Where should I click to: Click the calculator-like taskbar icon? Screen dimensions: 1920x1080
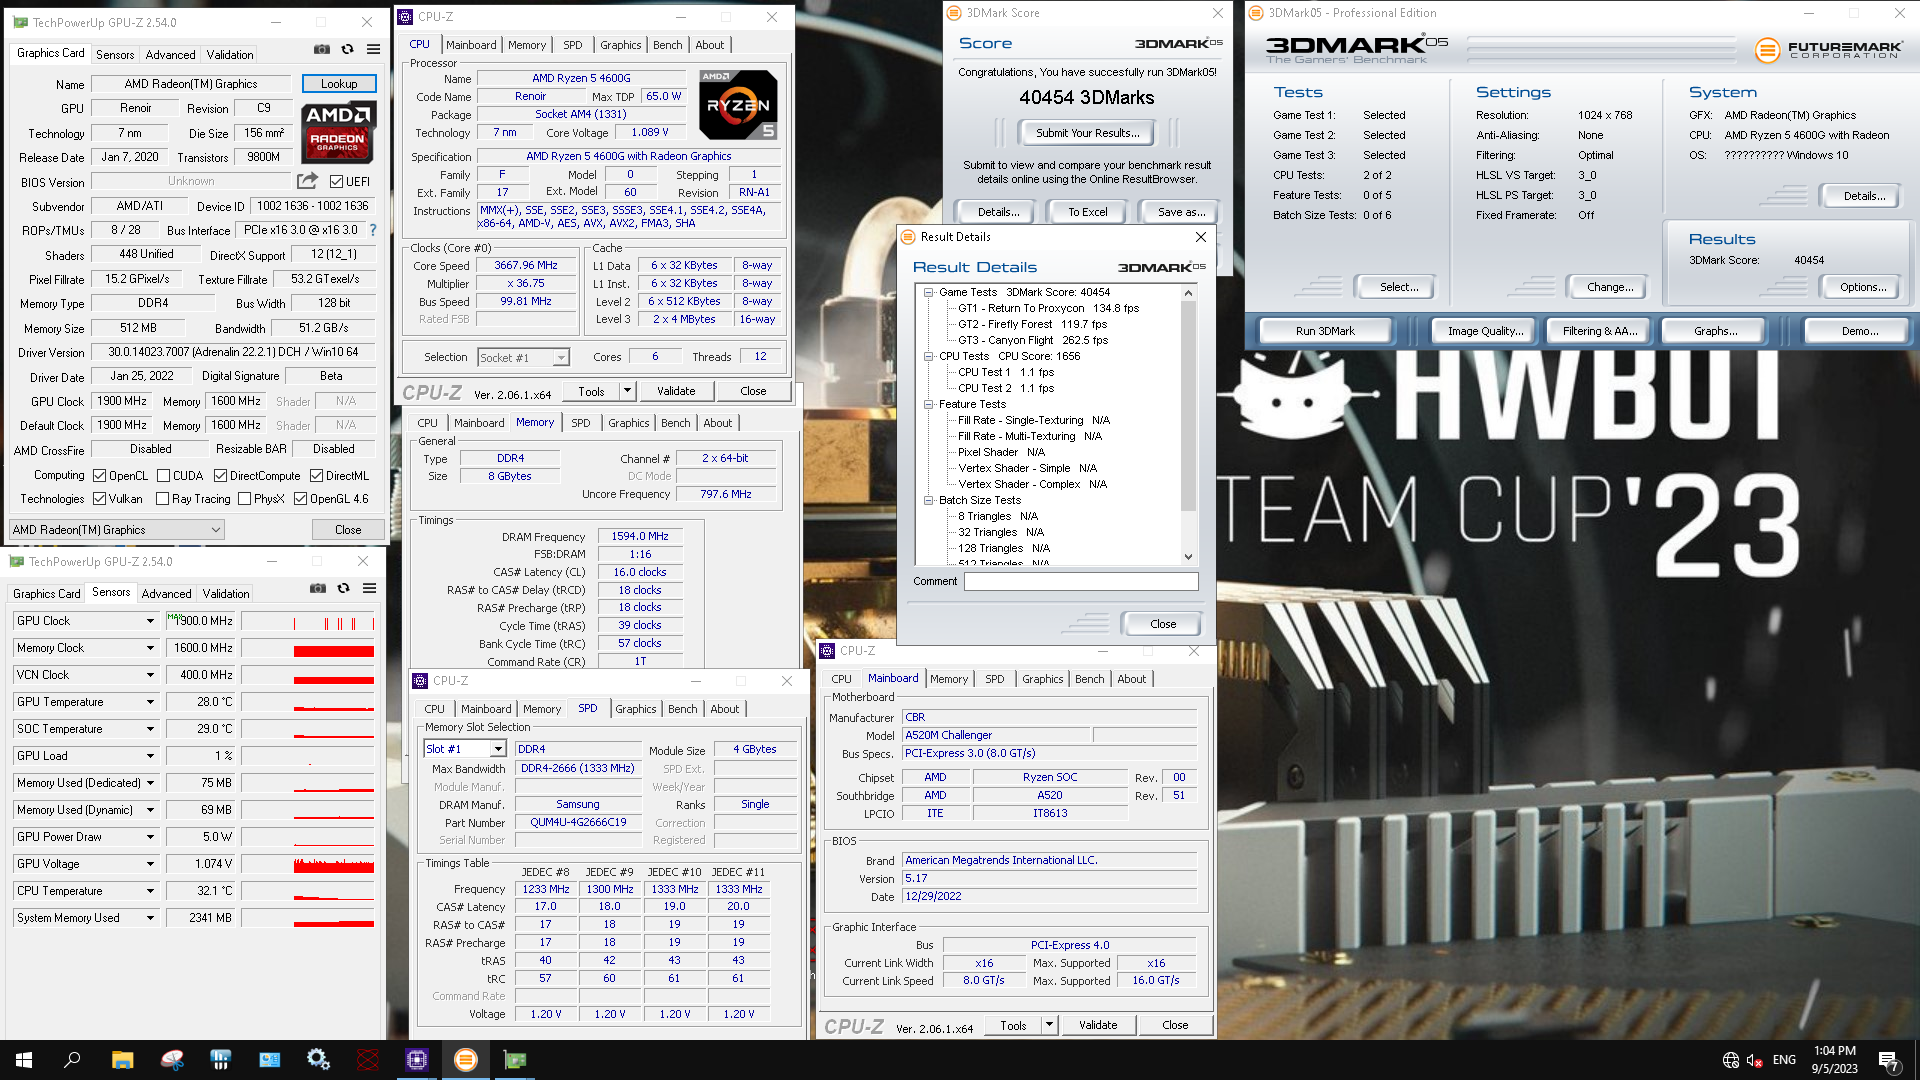click(x=221, y=1060)
